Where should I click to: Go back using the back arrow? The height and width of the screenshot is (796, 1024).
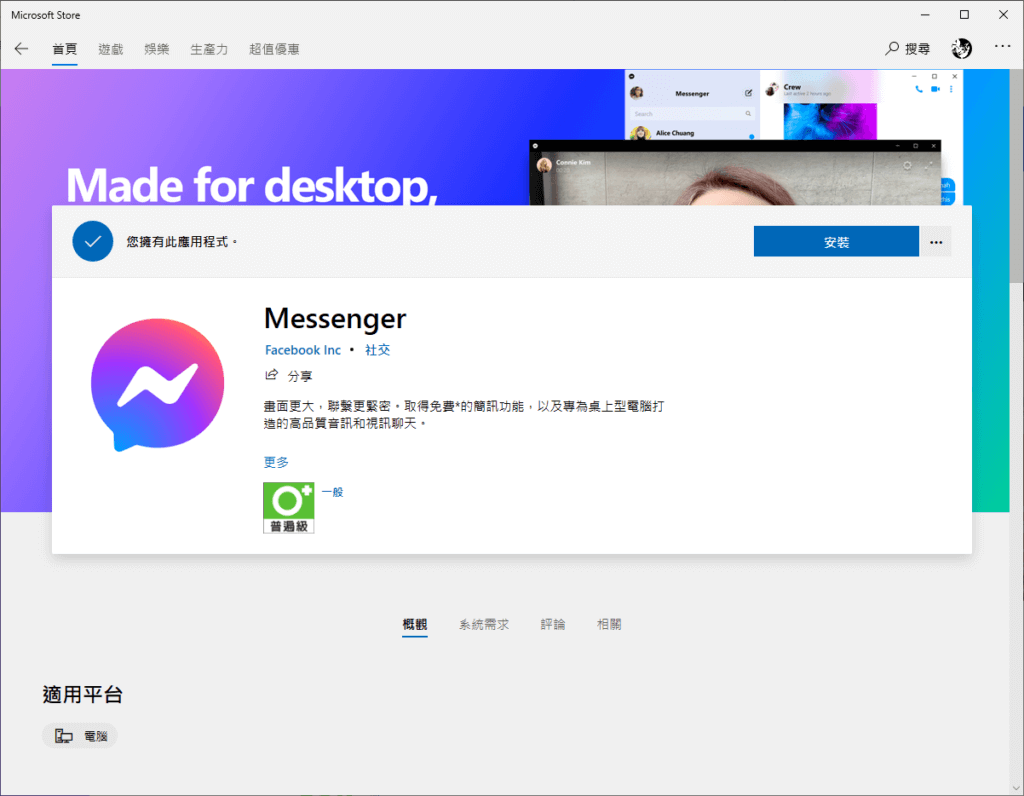click(22, 49)
